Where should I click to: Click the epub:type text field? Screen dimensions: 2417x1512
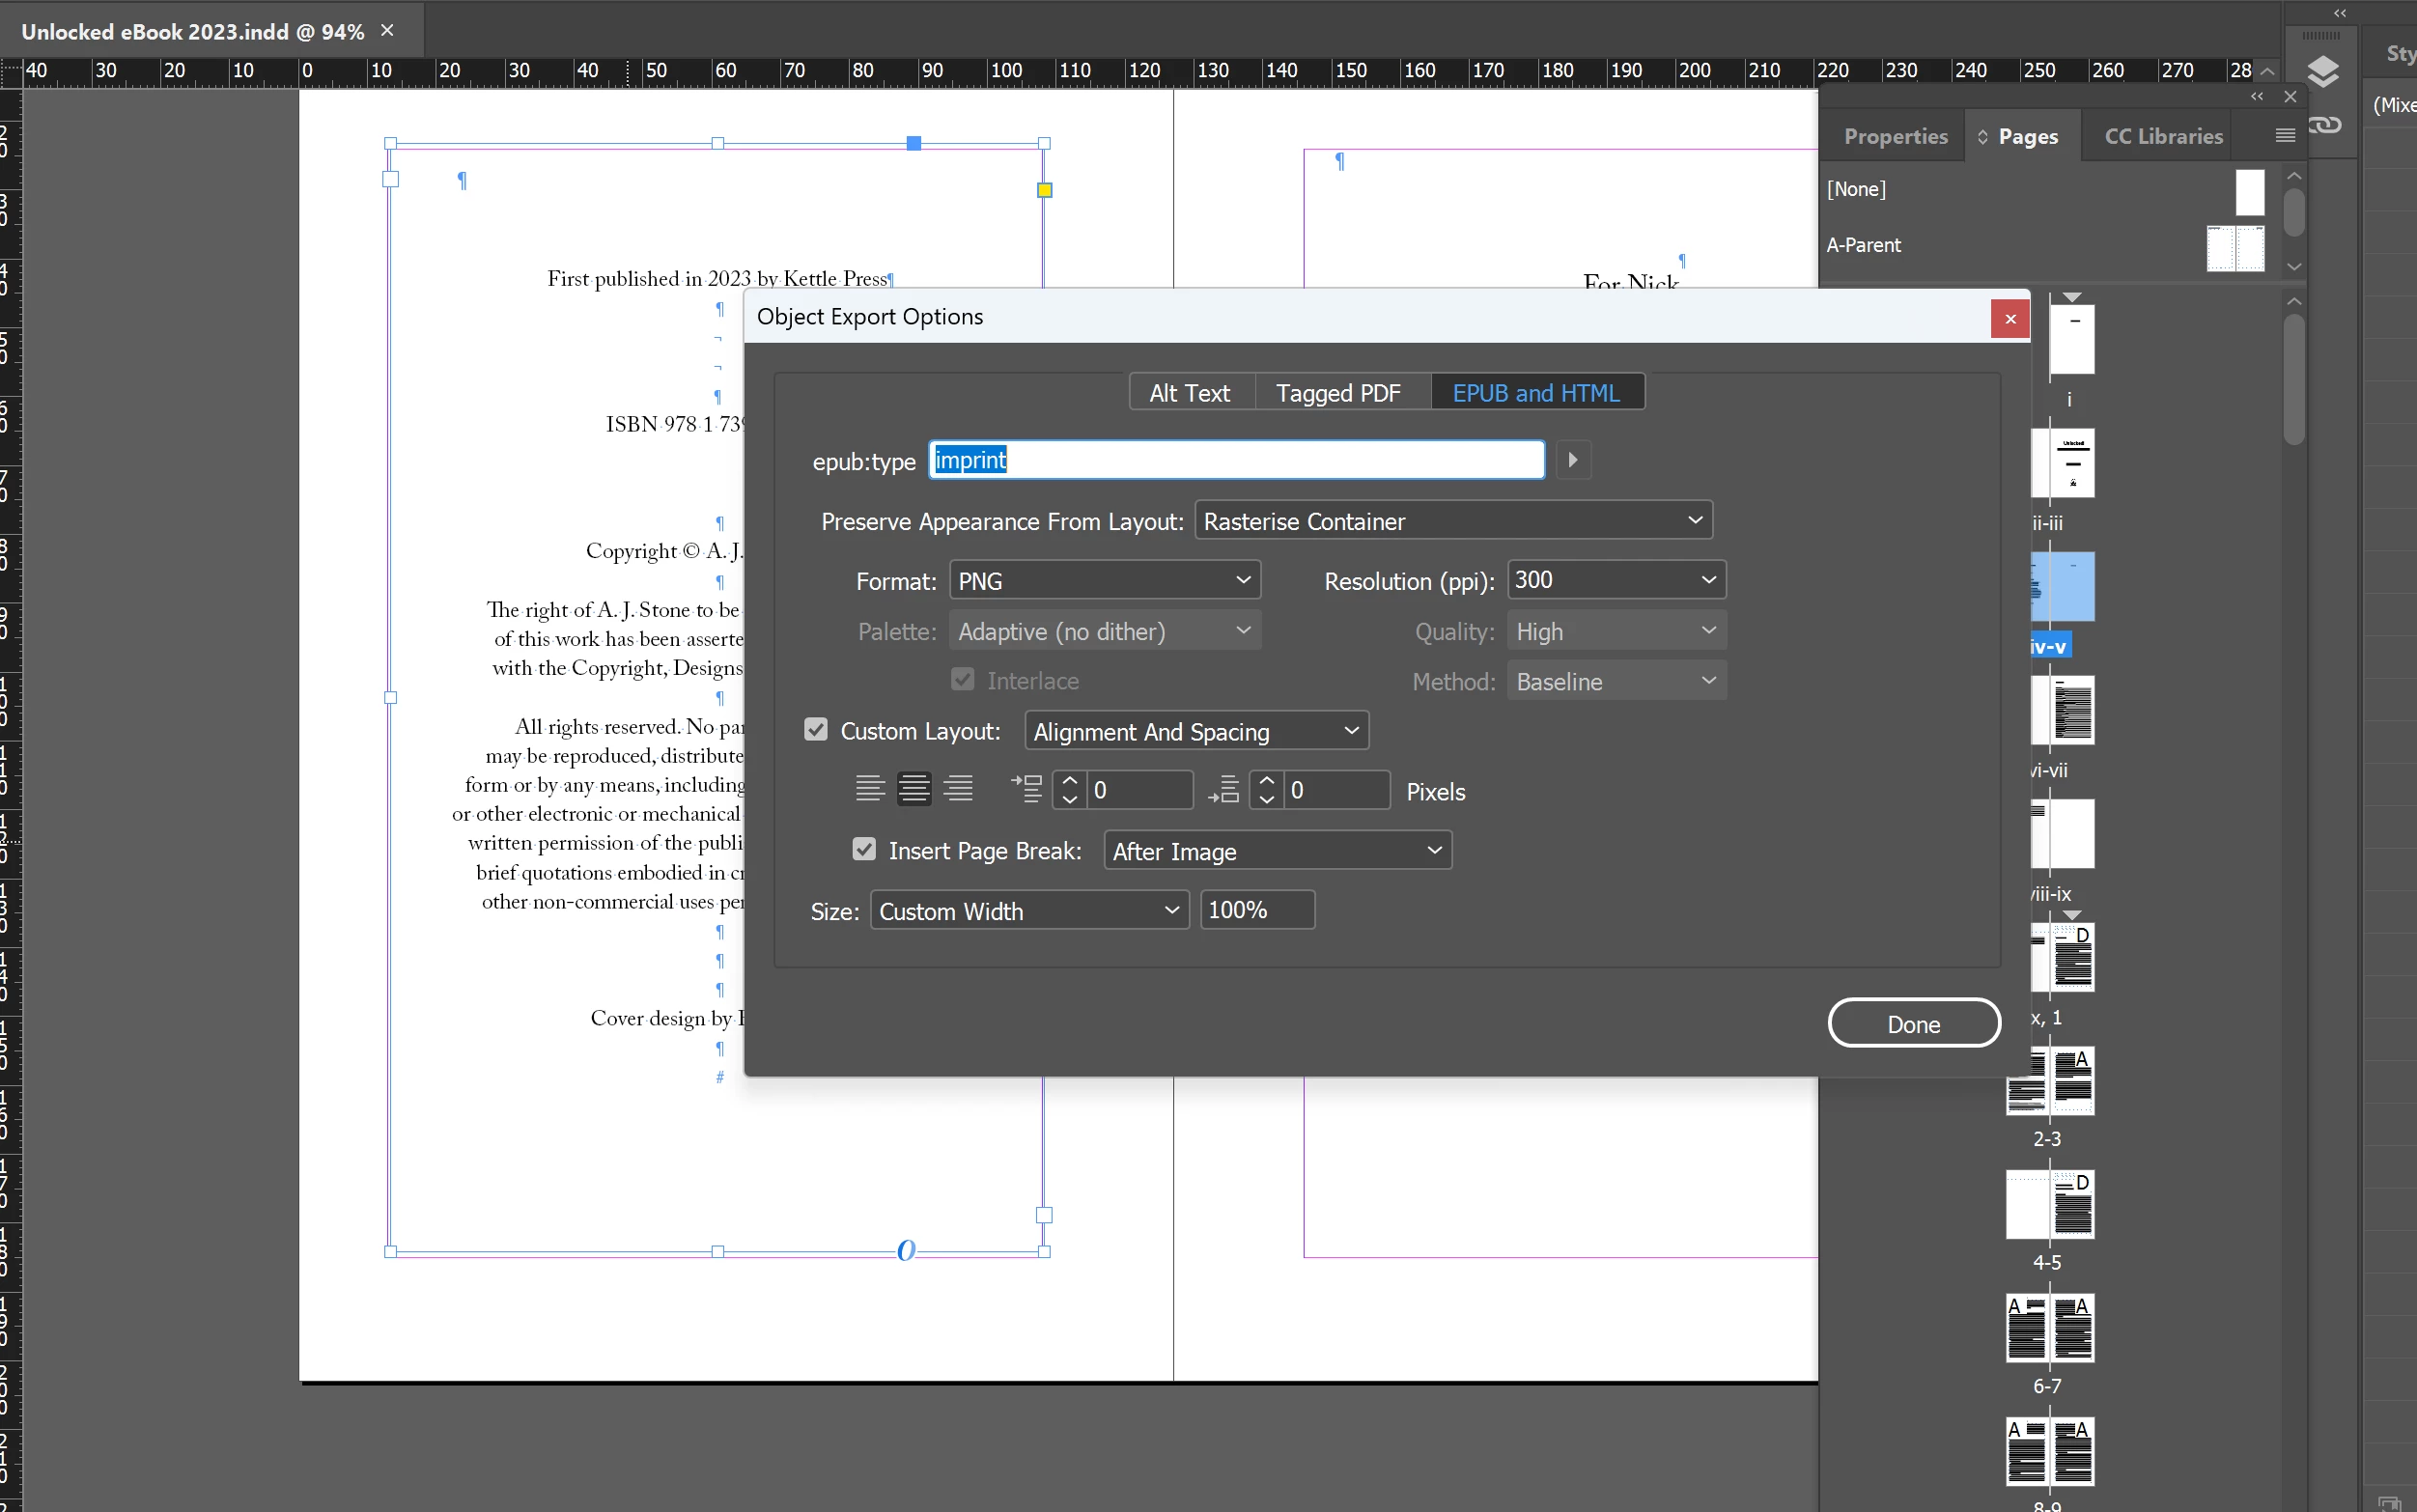tap(1236, 460)
